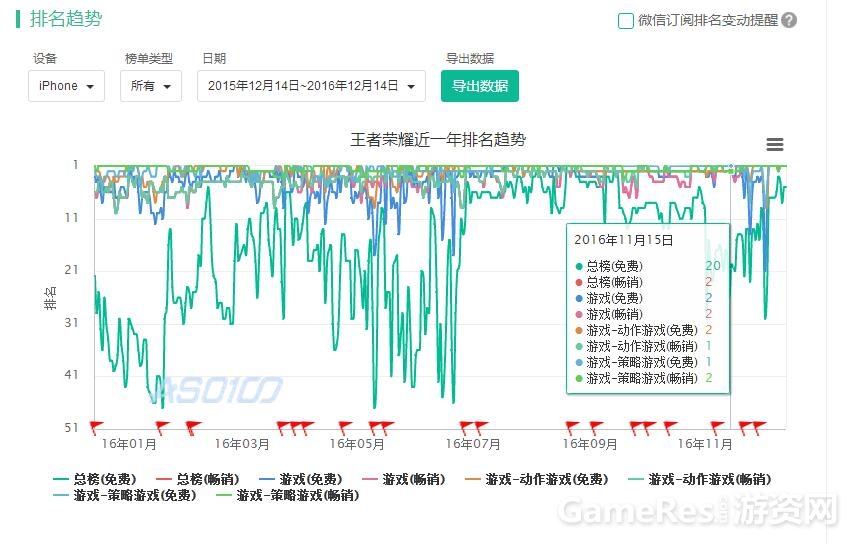Click the 榜单类型 label
Viewport: 863px width, 544px height.
[149, 58]
